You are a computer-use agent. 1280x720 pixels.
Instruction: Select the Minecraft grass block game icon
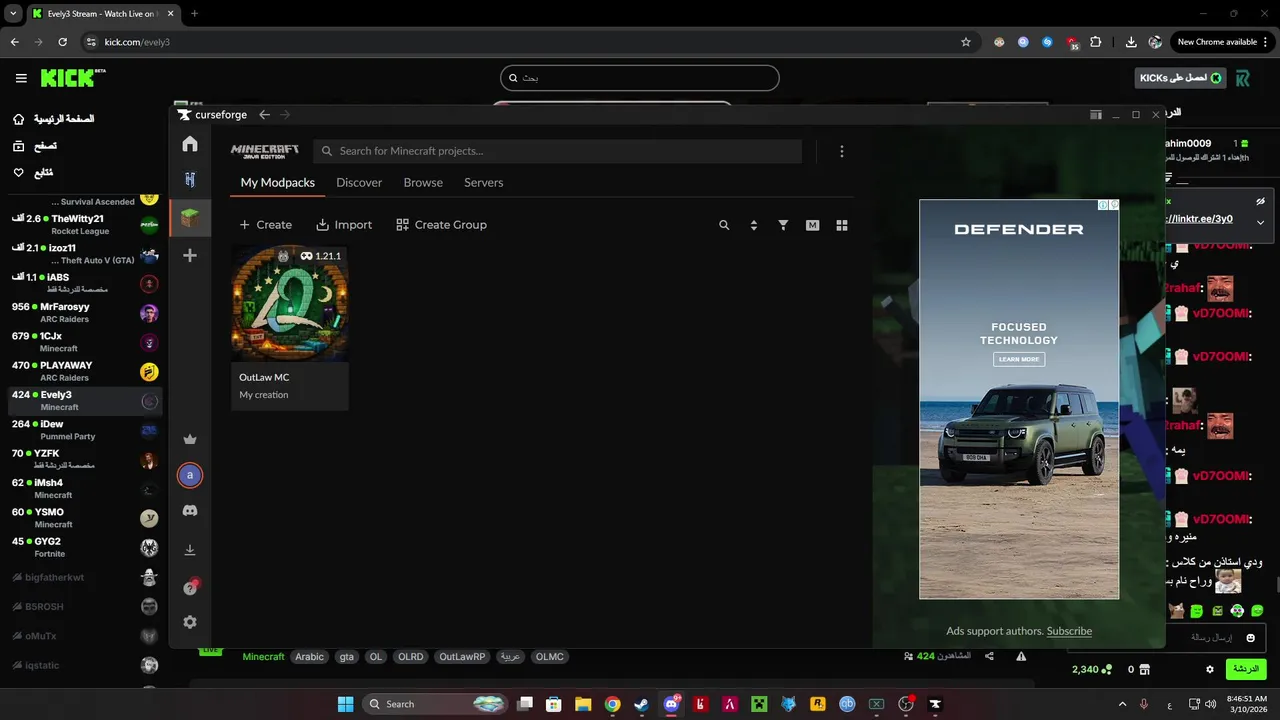pos(190,217)
